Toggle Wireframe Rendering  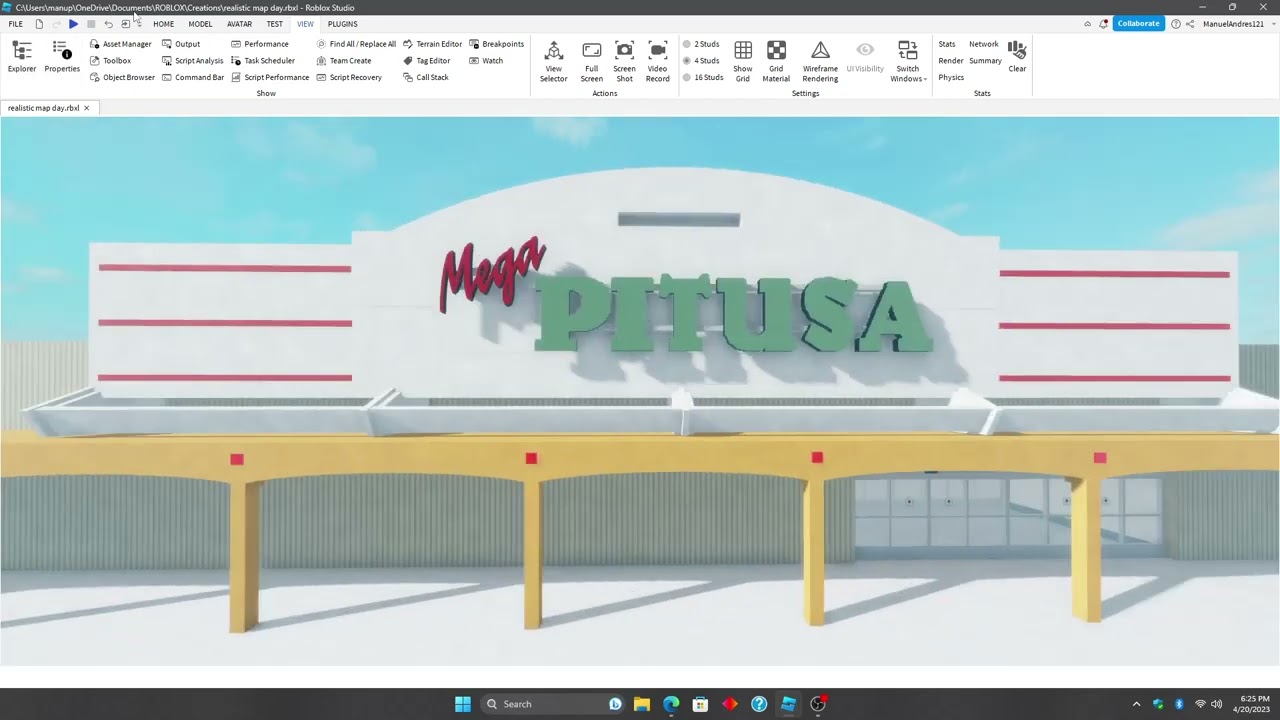pyautogui.click(x=820, y=61)
